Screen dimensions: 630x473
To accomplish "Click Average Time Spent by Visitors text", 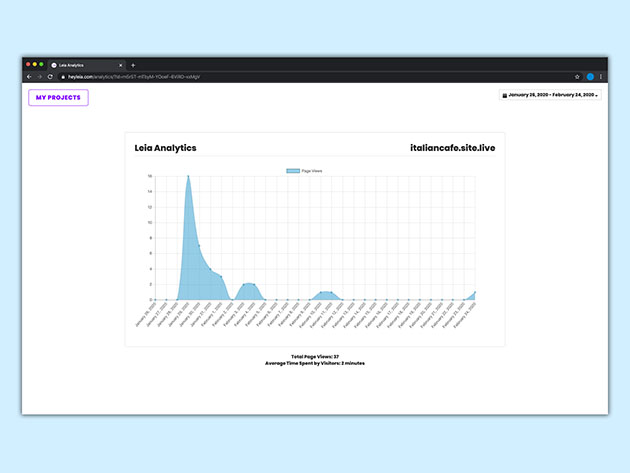I will [x=315, y=363].
